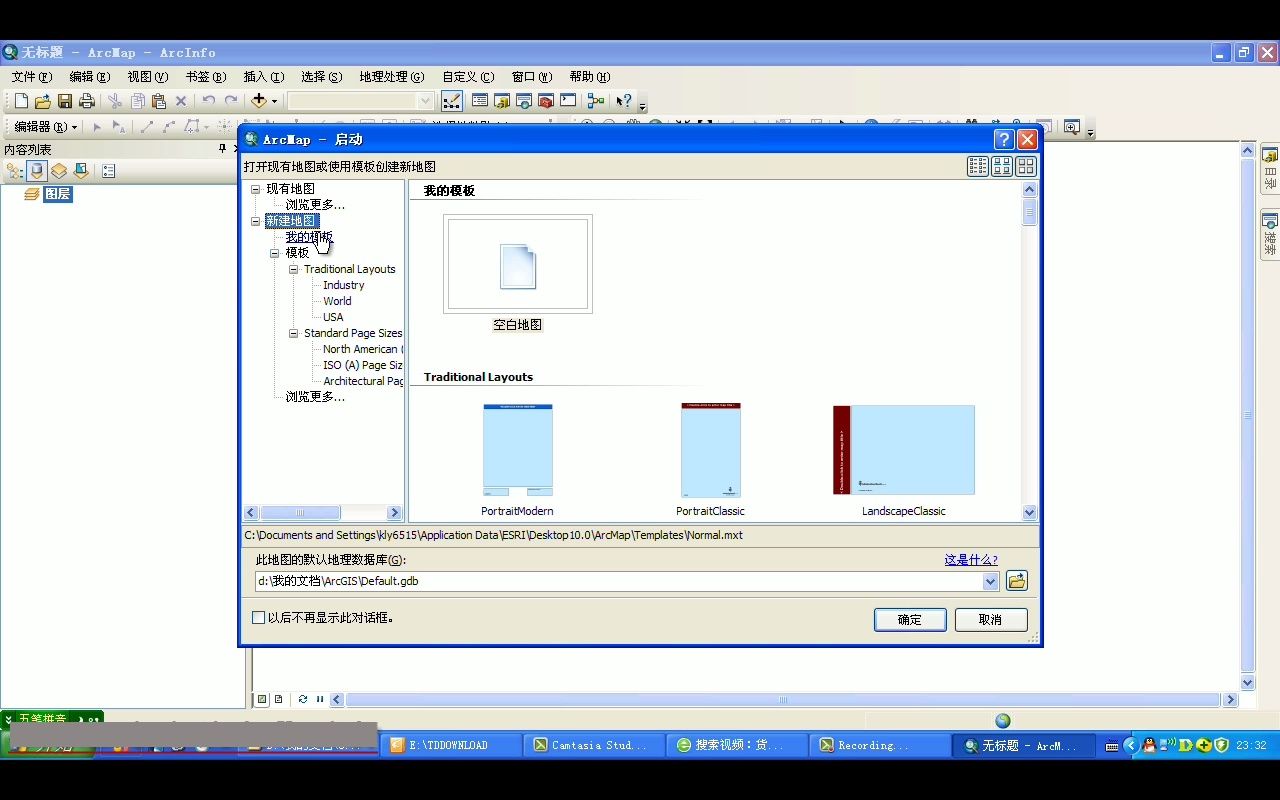This screenshot has height=800, width=1280.
Task: Select the Industry tree item
Action: click(344, 285)
